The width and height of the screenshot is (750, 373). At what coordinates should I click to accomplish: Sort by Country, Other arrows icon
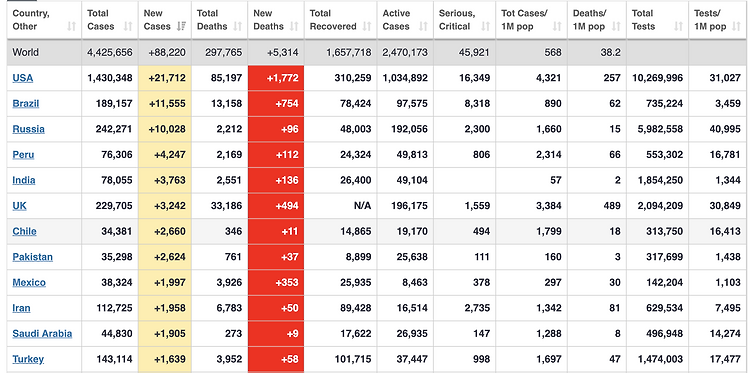click(71, 26)
